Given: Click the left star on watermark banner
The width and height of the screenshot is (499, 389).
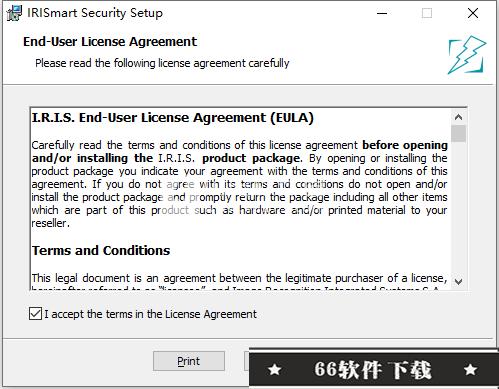Looking at the screenshot, I should point(275,369).
